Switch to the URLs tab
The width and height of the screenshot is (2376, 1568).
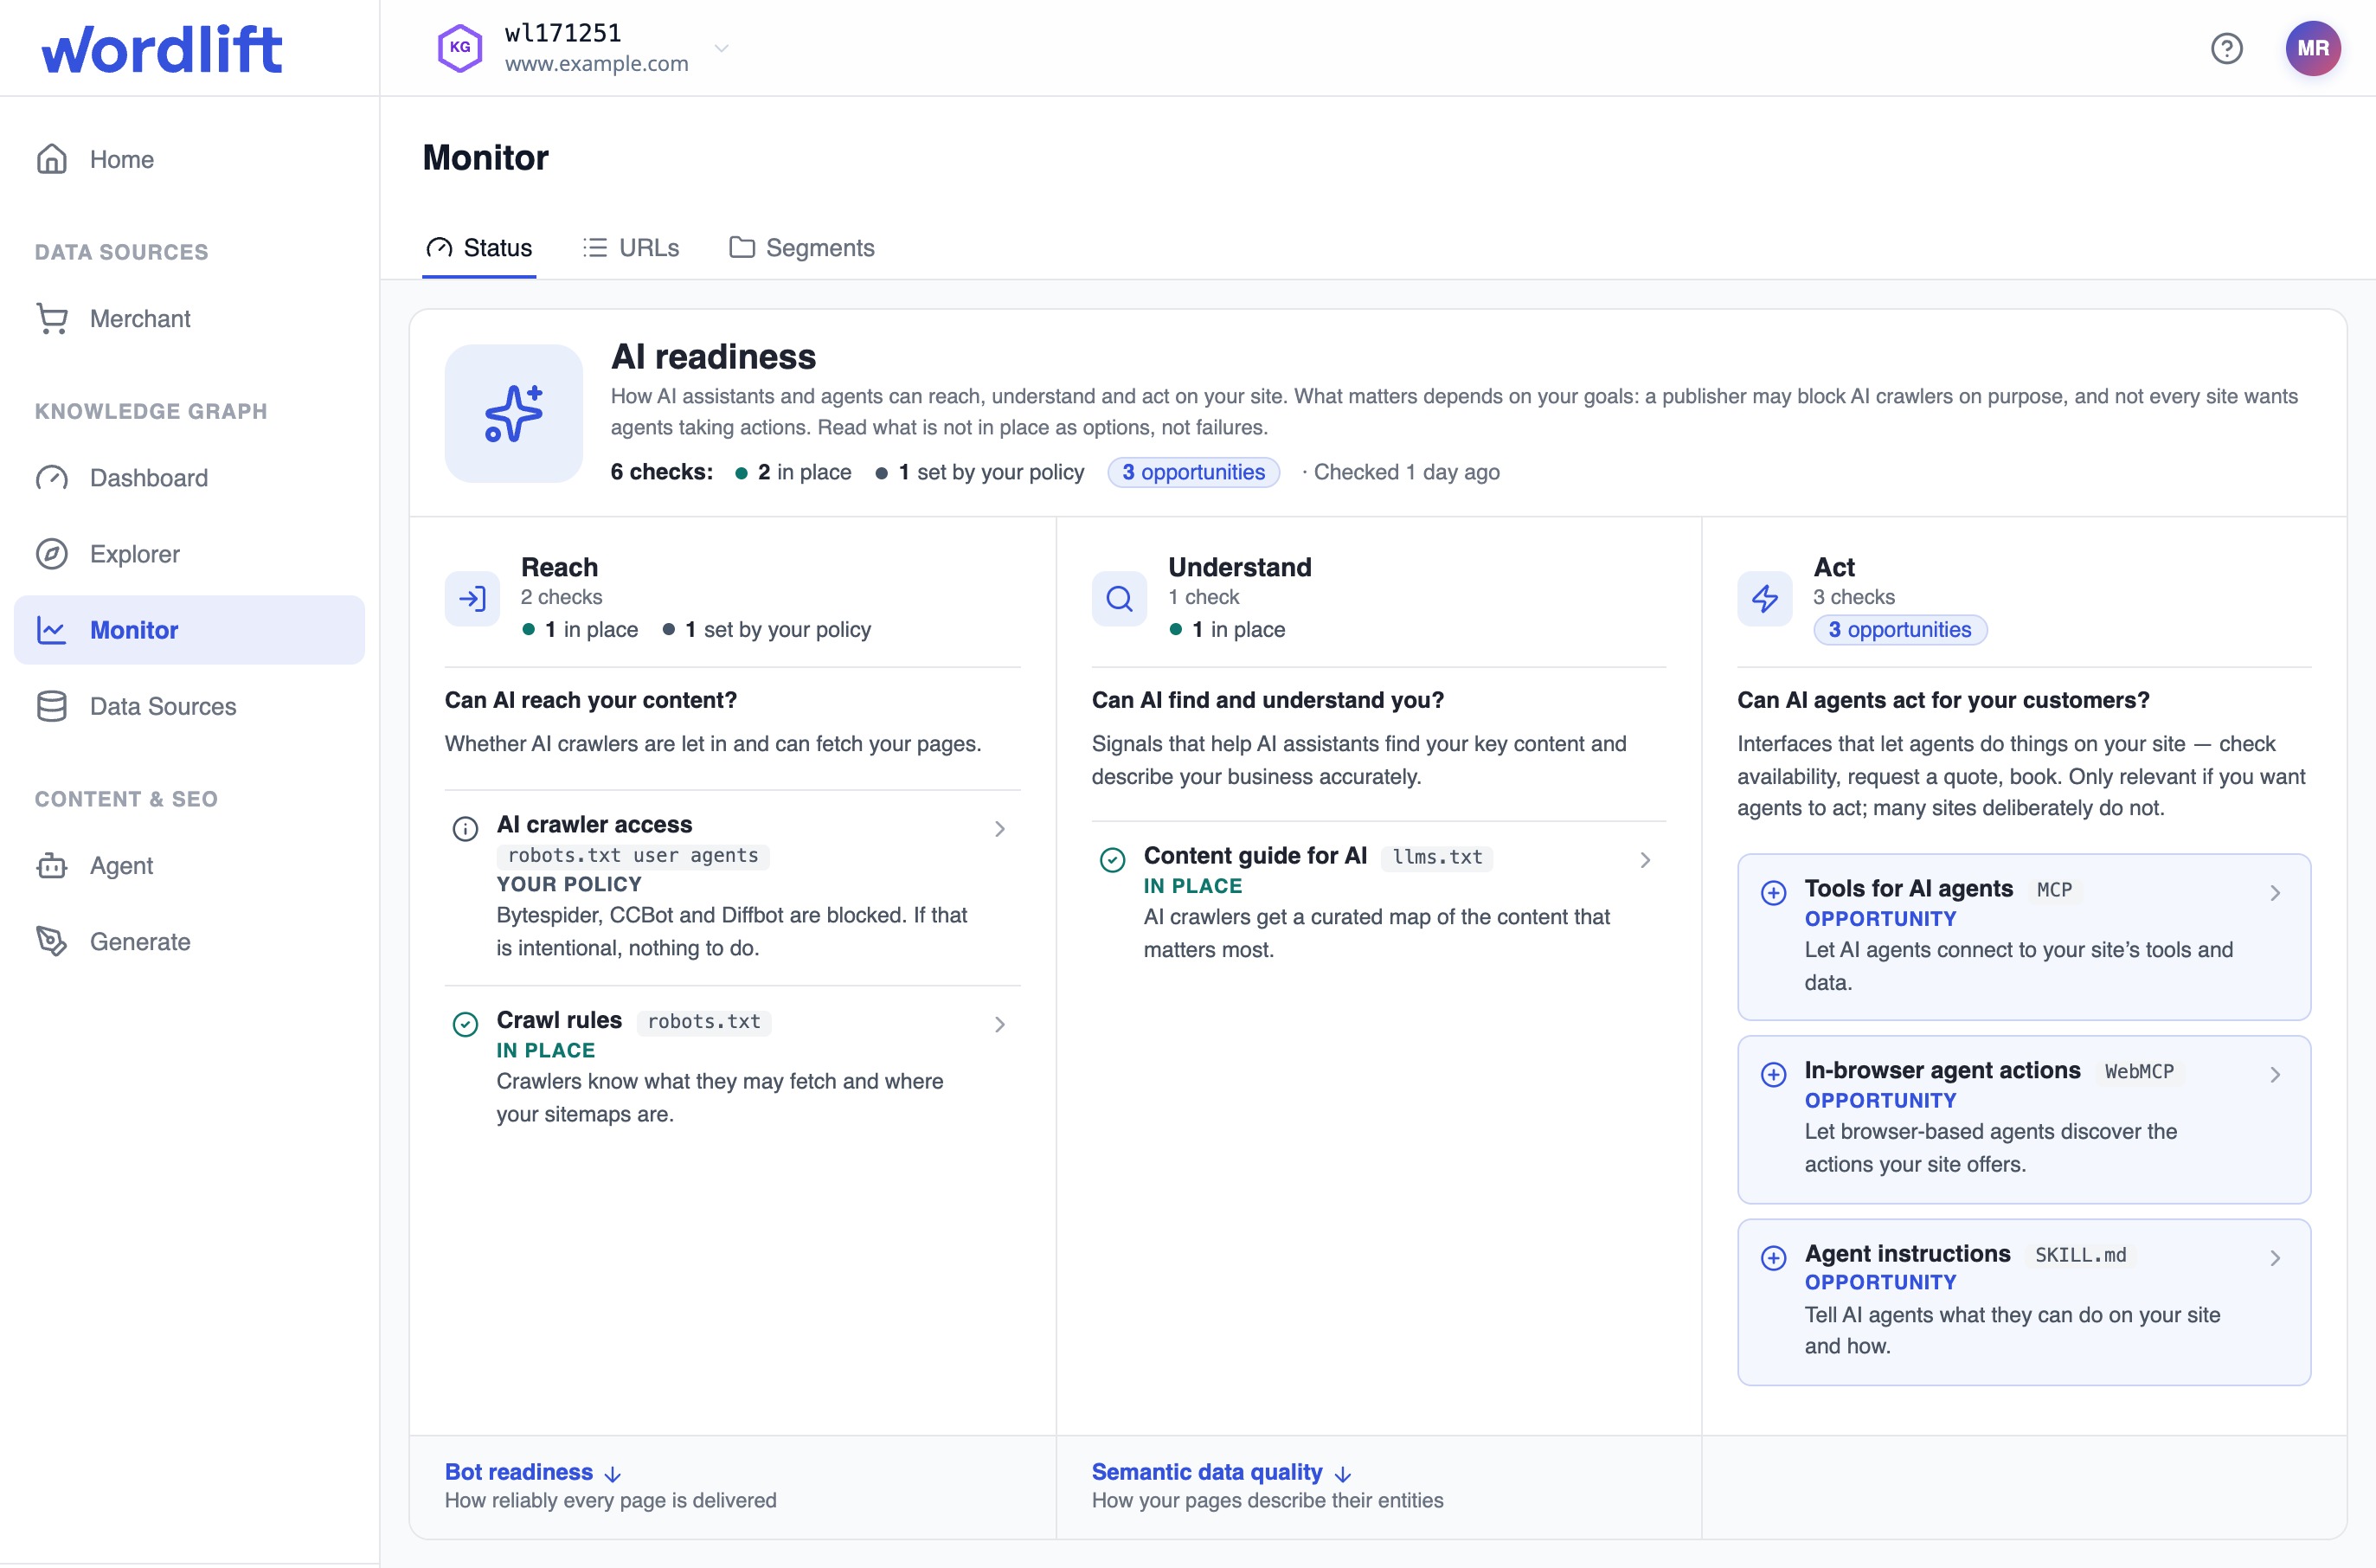[x=631, y=247]
